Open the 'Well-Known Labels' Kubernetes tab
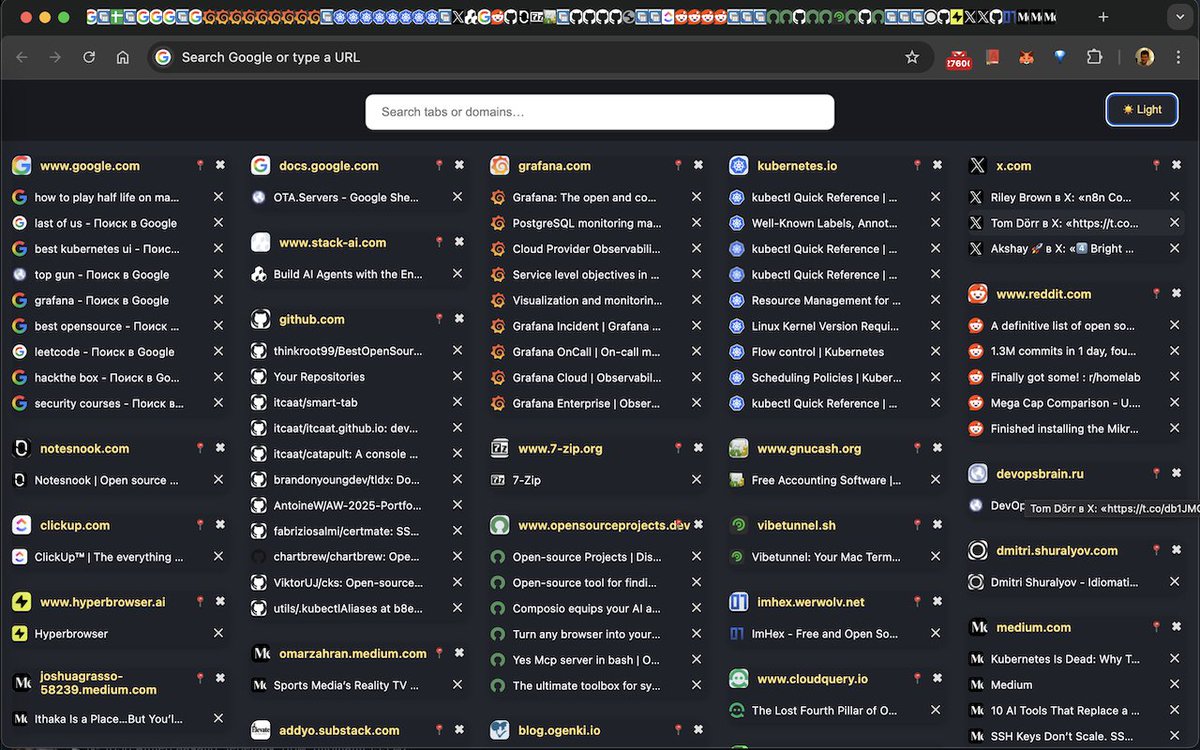Image resolution: width=1200 pixels, height=750 pixels. click(824, 223)
